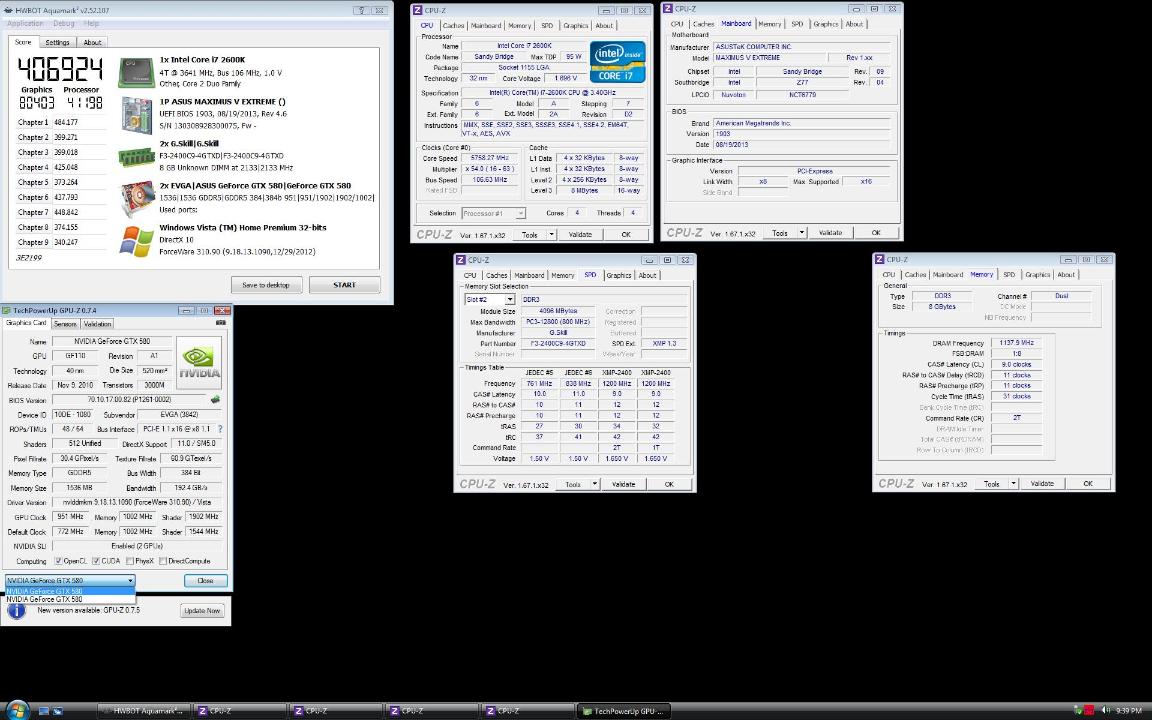Open the Processor #1 selection dropdown
Screen dimensions: 1152x720
point(493,213)
